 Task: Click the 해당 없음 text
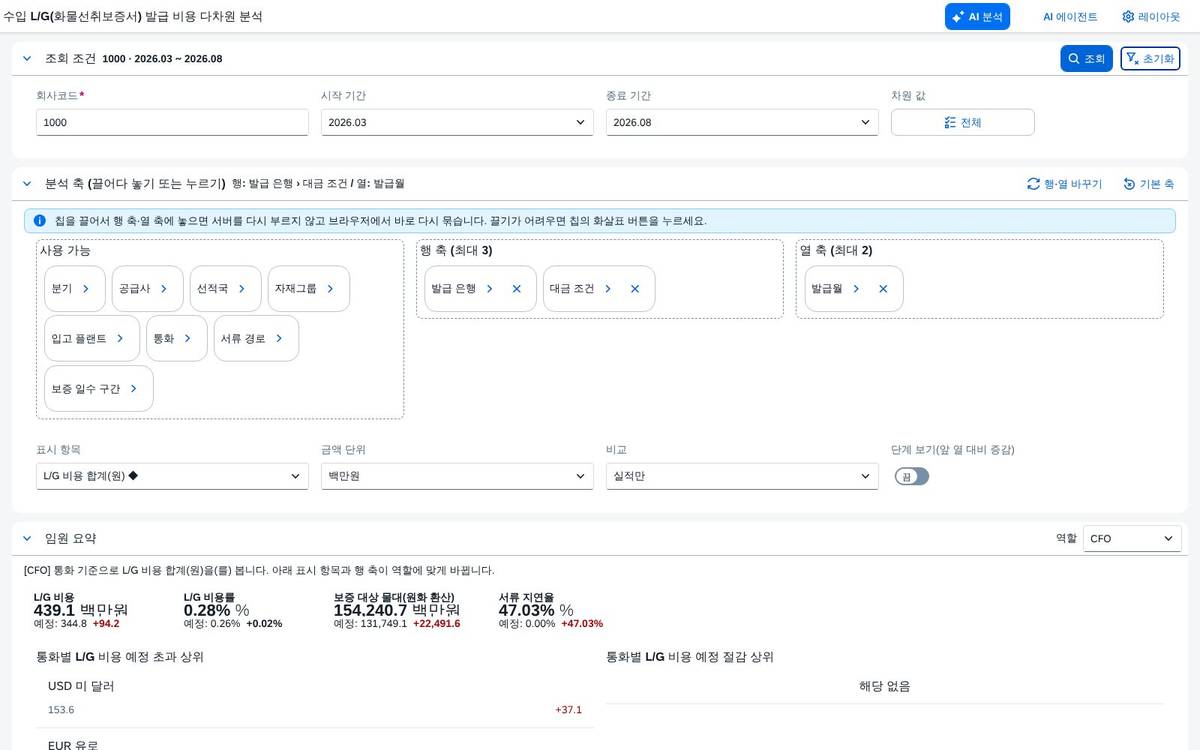(885, 686)
